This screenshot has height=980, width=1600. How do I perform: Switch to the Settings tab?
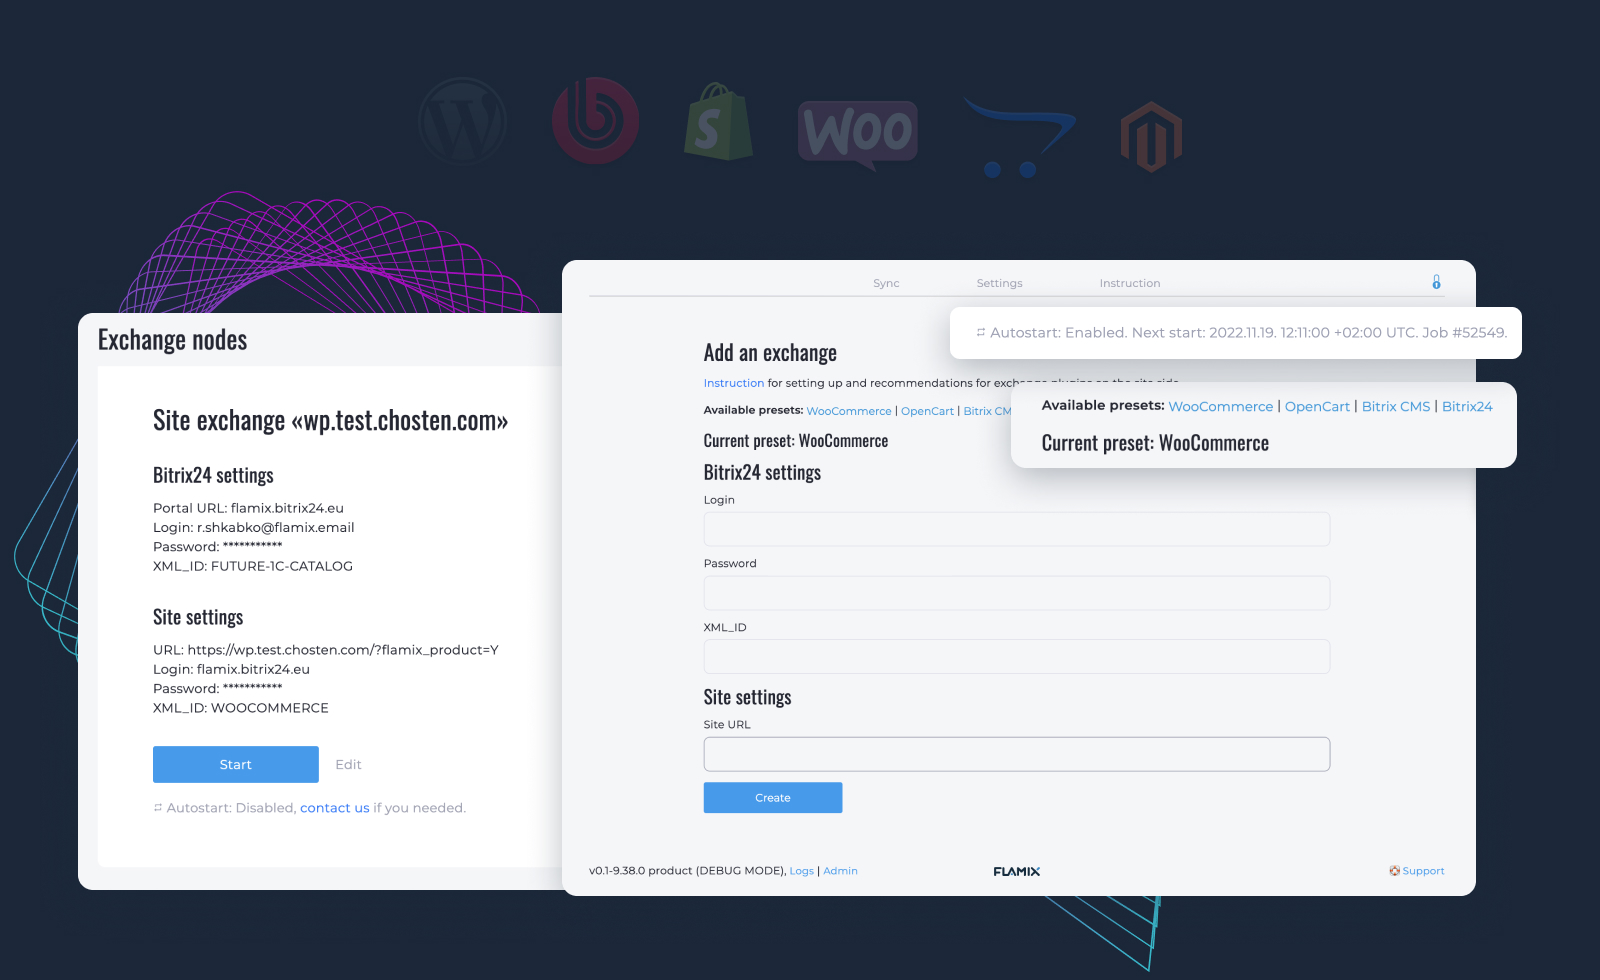pos(999,283)
